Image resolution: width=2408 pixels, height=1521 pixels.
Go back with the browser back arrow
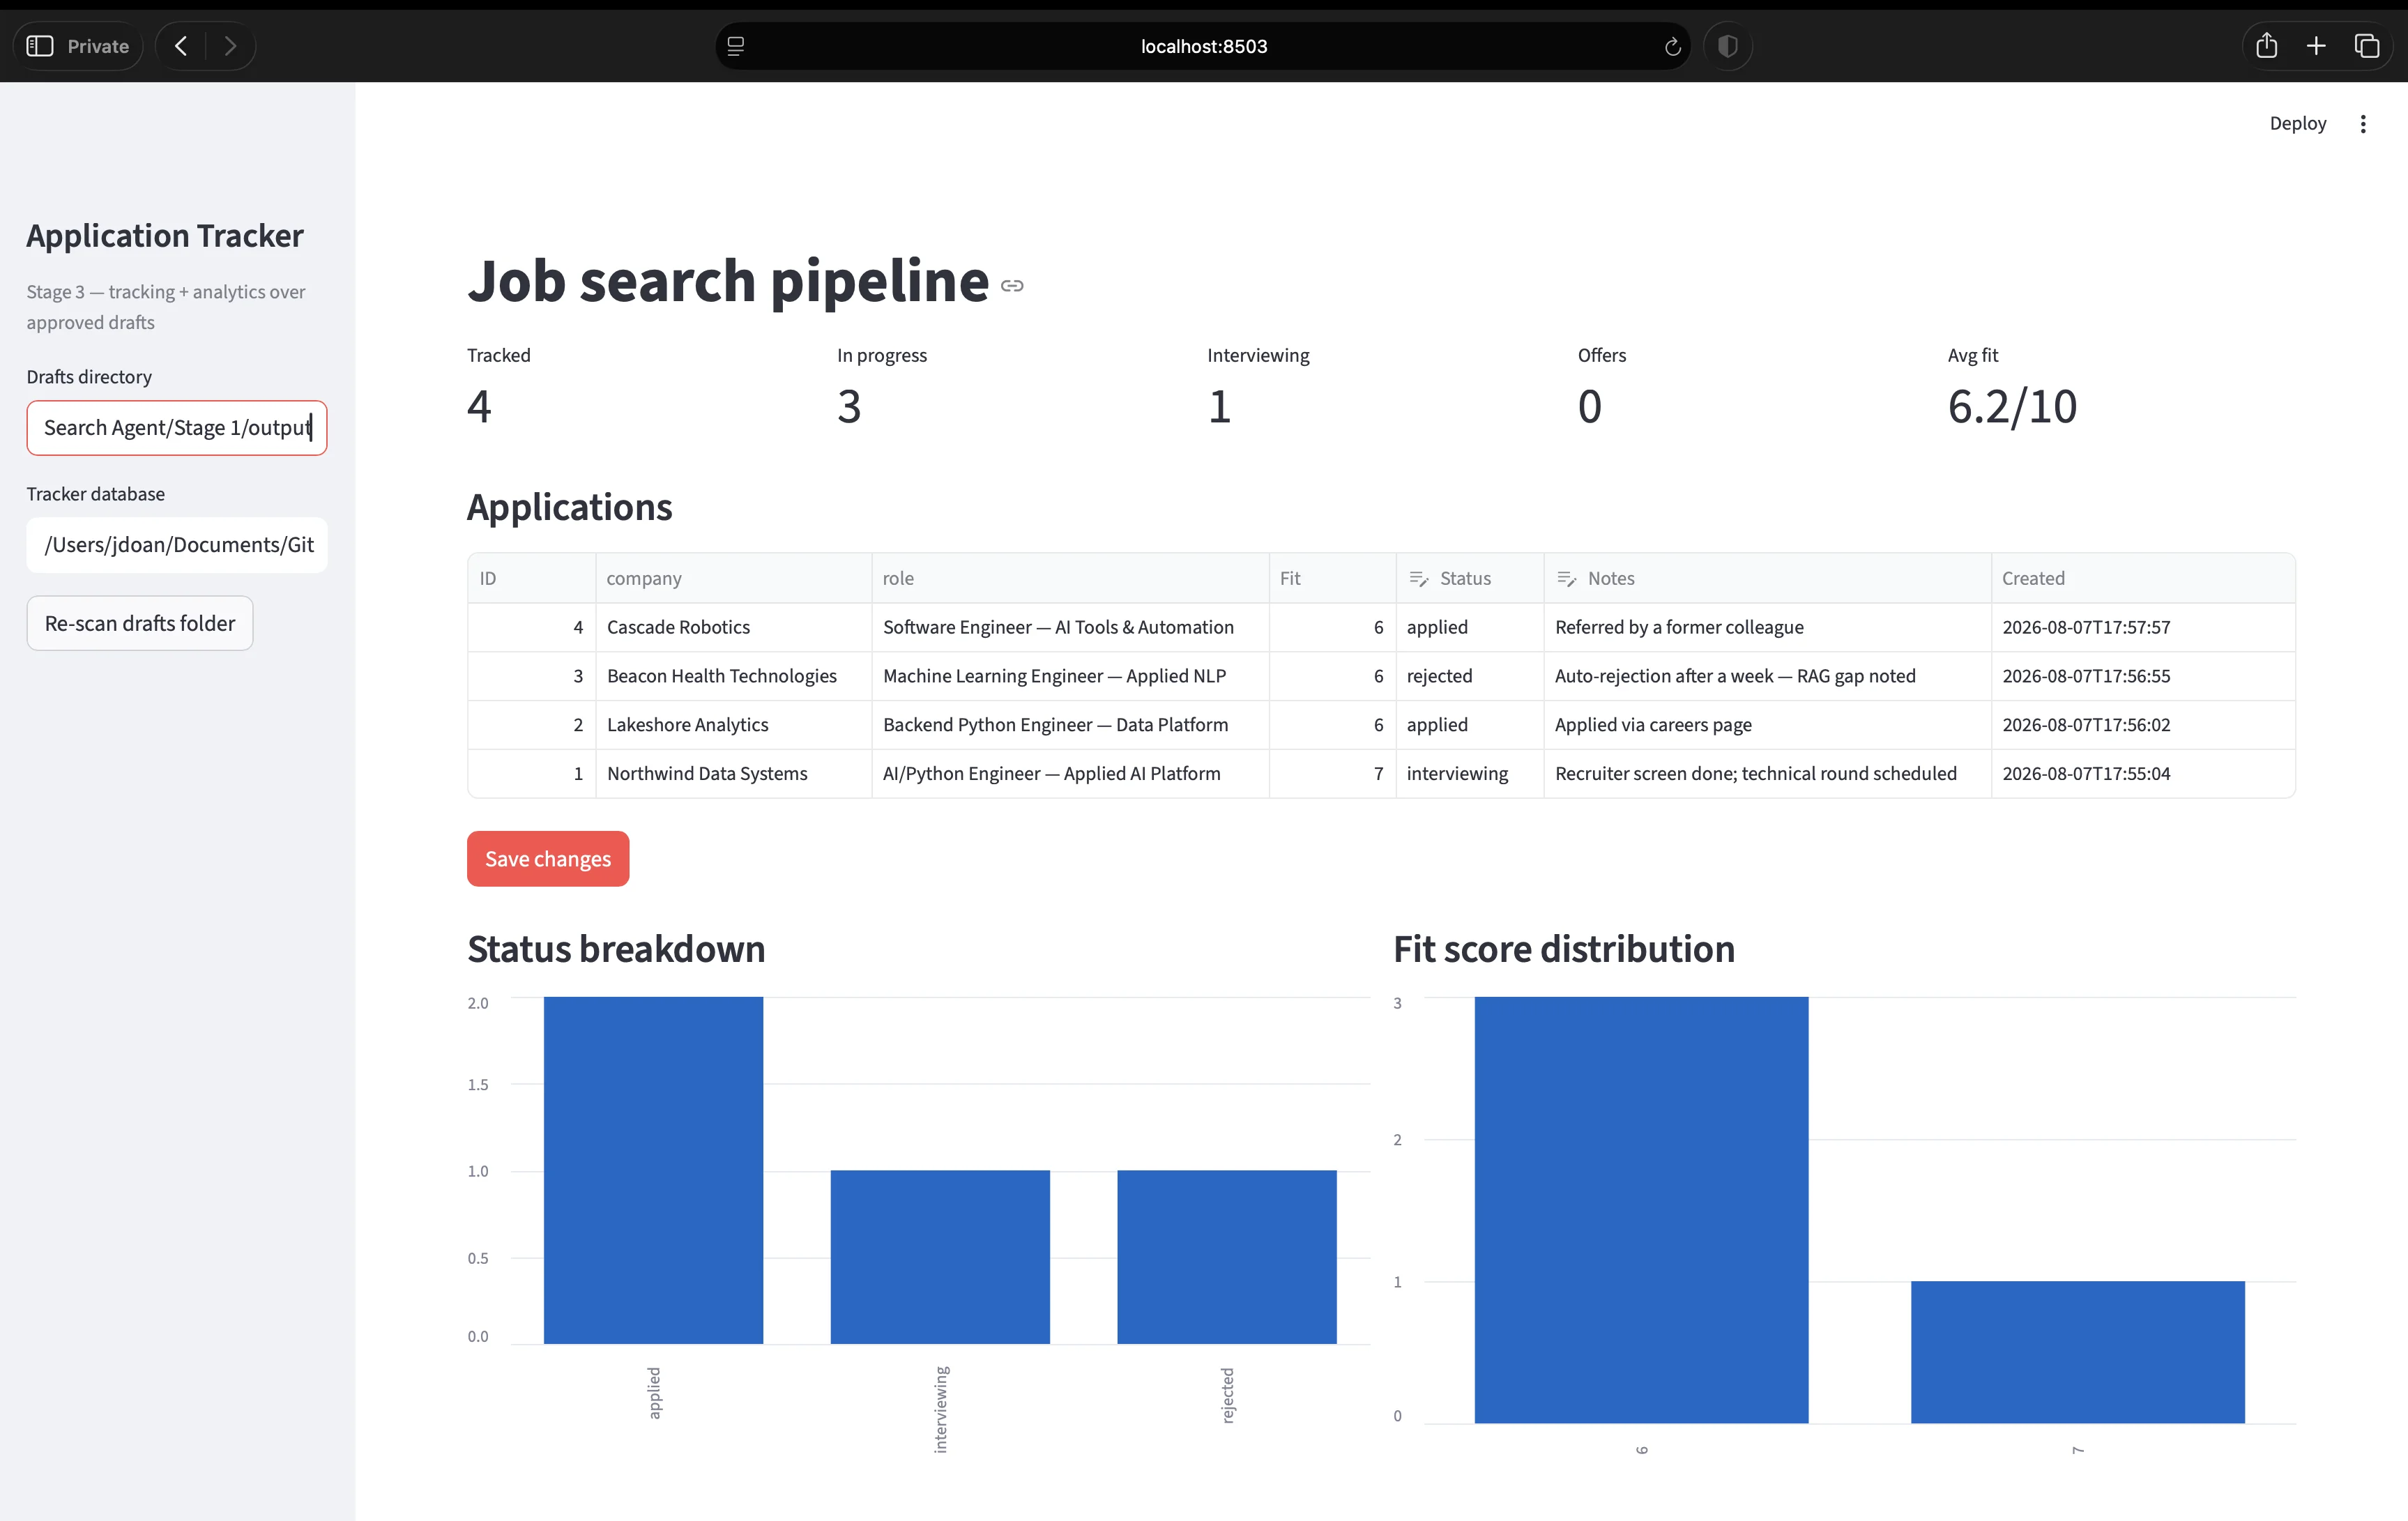coord(181,46)
